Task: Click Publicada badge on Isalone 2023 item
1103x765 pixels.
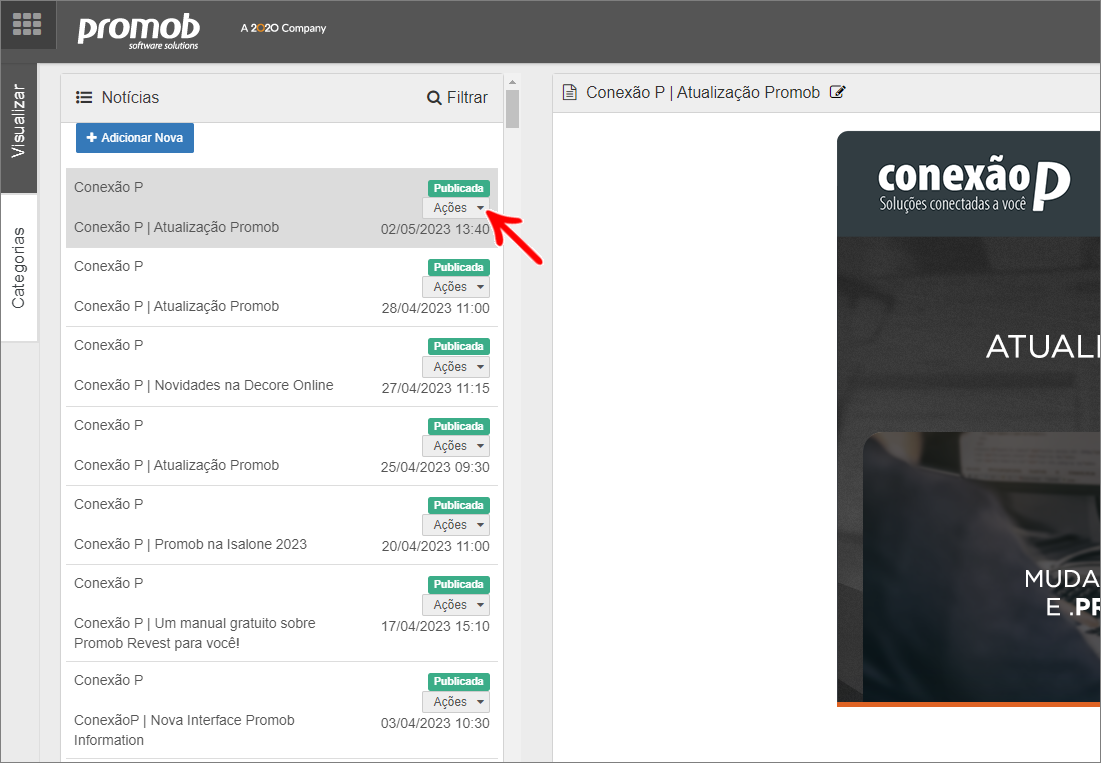Action: [x=459, y=505]
